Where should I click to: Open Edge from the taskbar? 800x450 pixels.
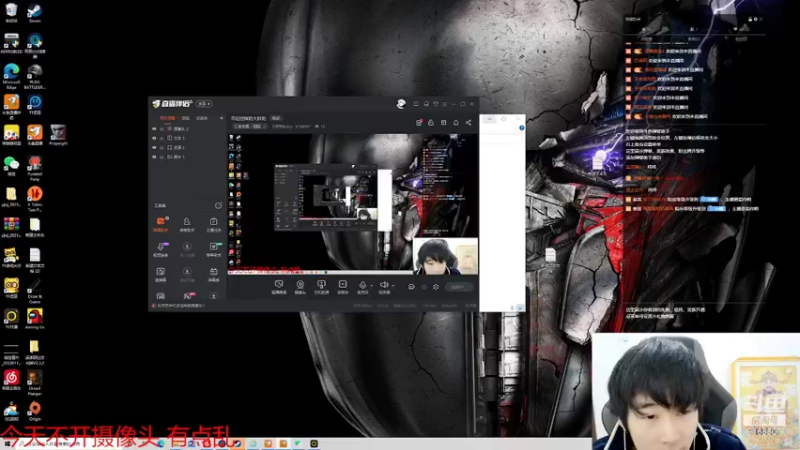point(161,444)
